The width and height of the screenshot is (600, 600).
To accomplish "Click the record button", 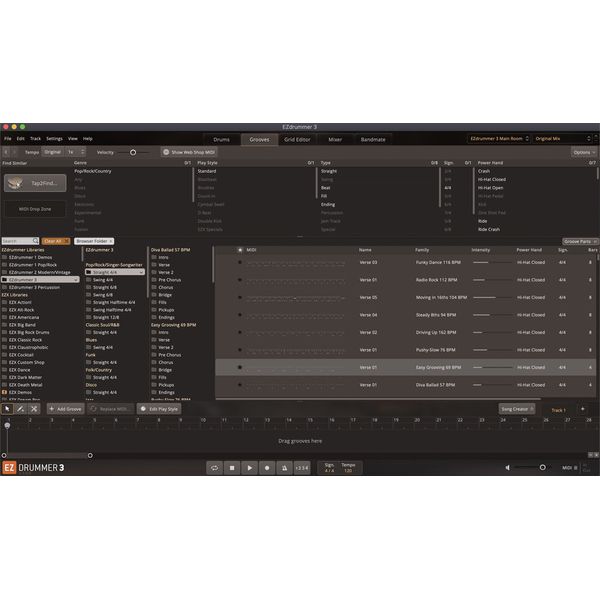I will tap(267, 468).
